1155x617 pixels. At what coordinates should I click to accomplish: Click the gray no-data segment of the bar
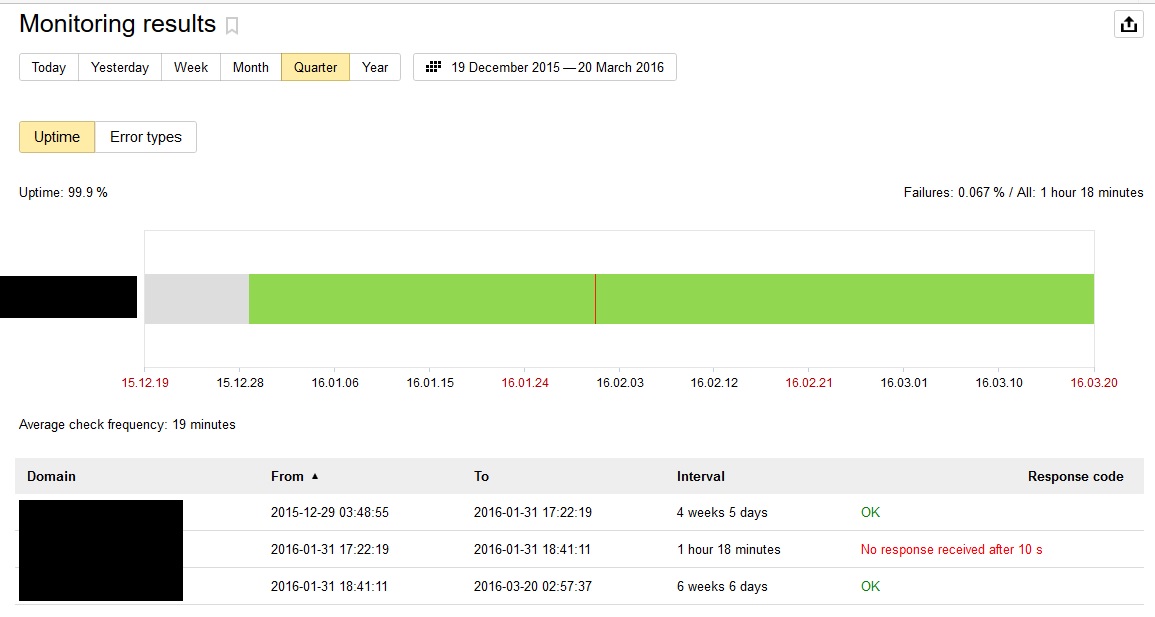[x=197, y=299]
